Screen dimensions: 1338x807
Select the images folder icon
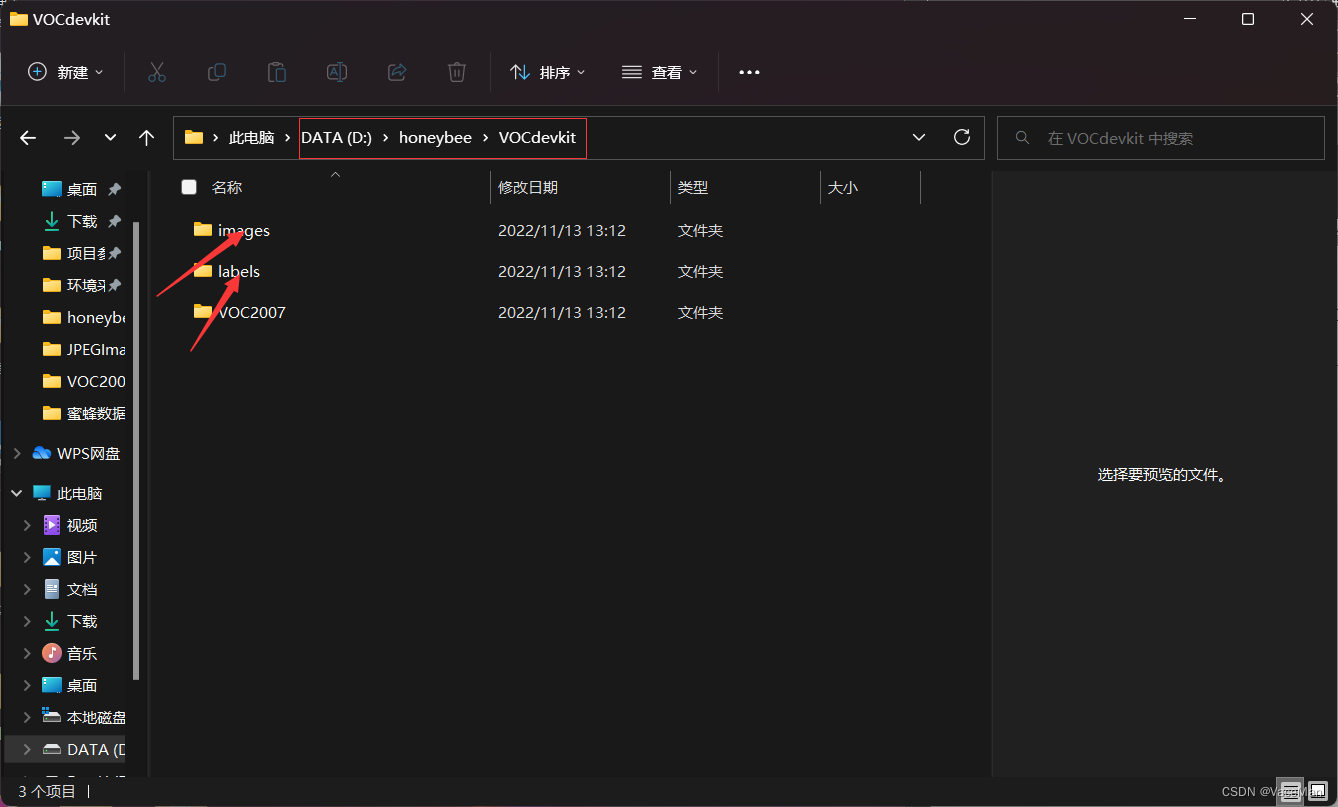pyautogui.click(x=203, y=230)
